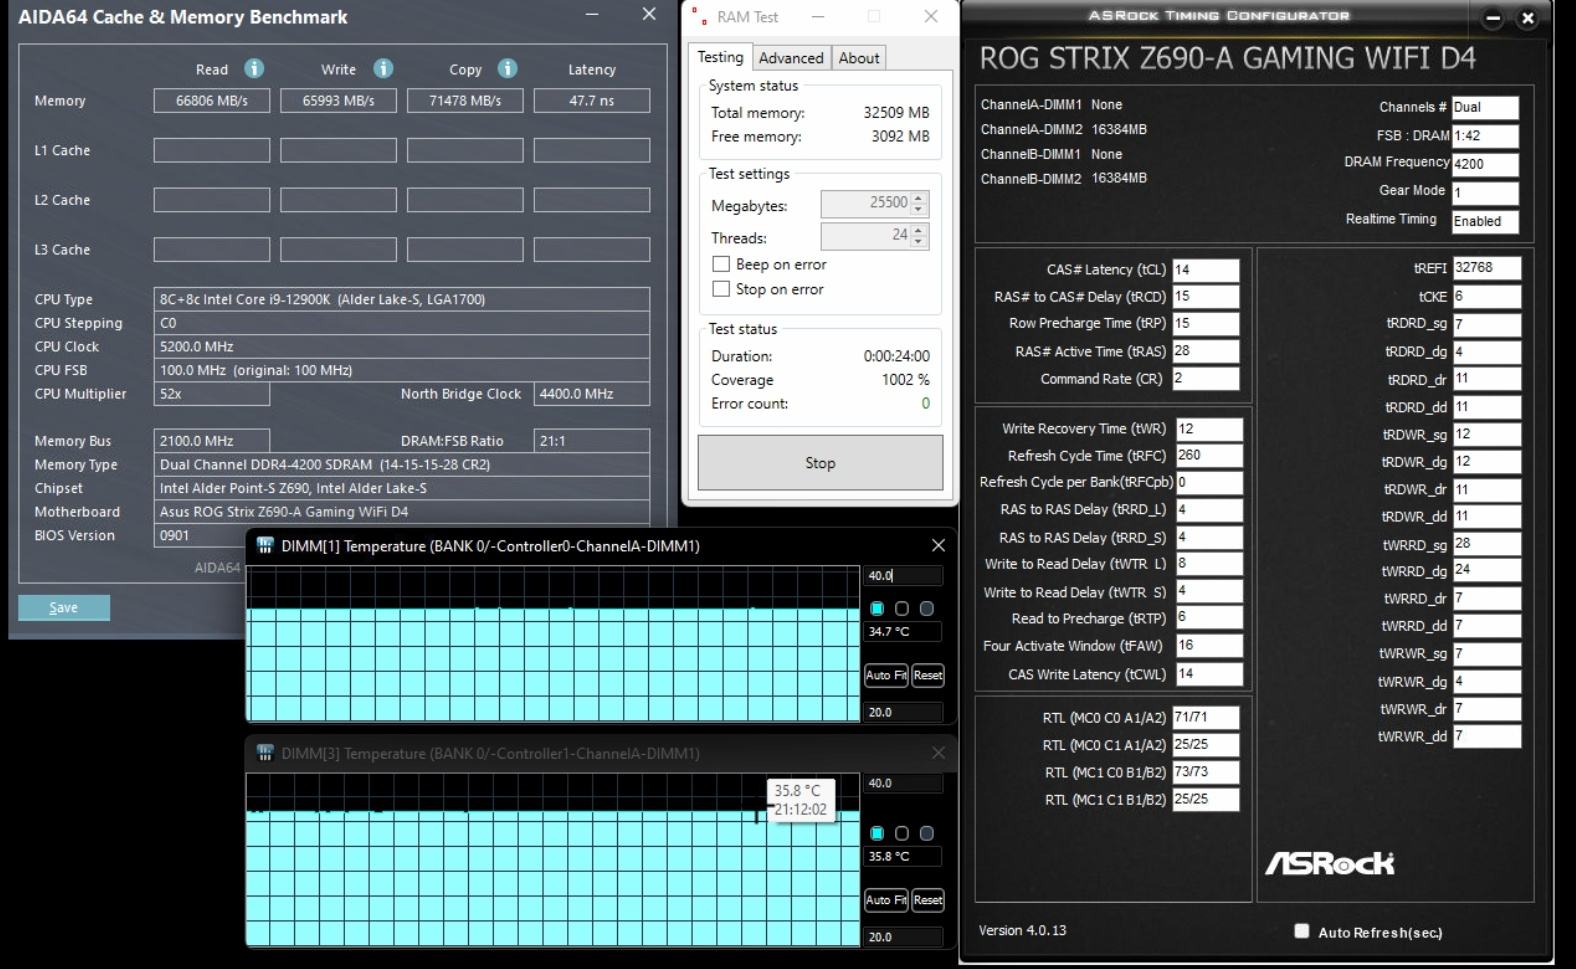The height and width of the screenshot is (969, 1576).
Task: Open the About tab in RAM Test
Action: [x=859, y=58]
